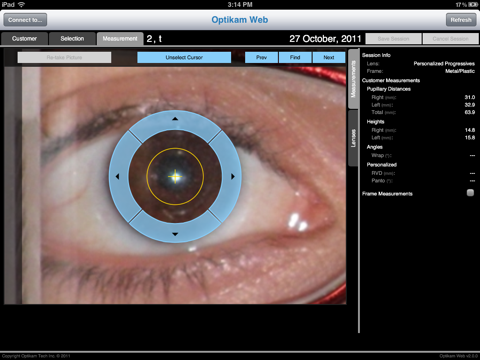The image size is (480, 360).
Task: Advance with the Next button
Action: pyautogui.click(x=329, y=57)
